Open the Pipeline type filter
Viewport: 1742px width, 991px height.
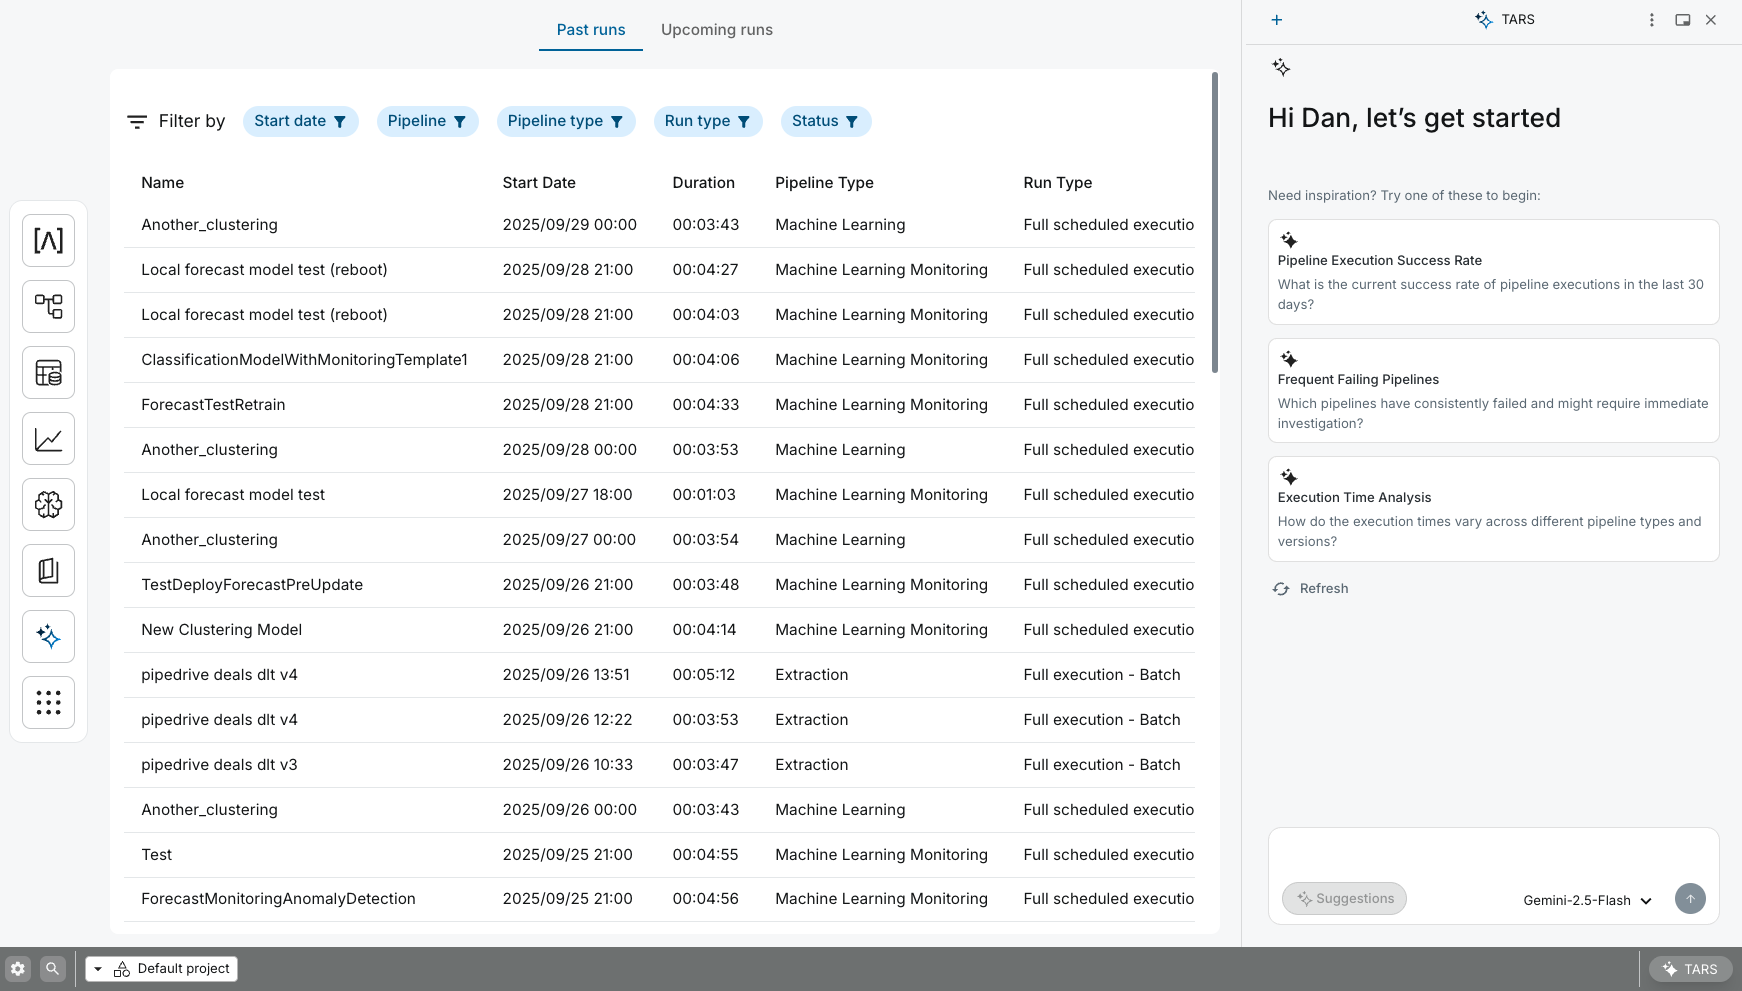[566, 121]
